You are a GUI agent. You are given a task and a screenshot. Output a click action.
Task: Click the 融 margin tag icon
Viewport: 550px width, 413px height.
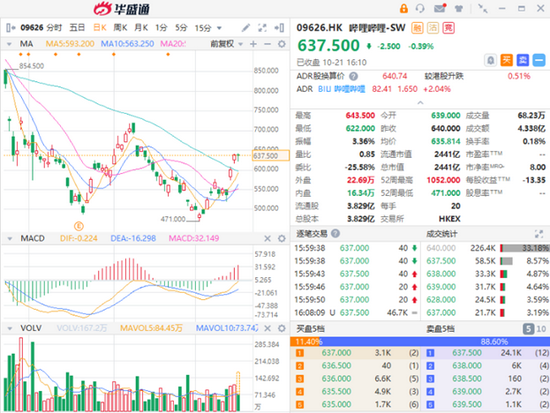[417, 28]
